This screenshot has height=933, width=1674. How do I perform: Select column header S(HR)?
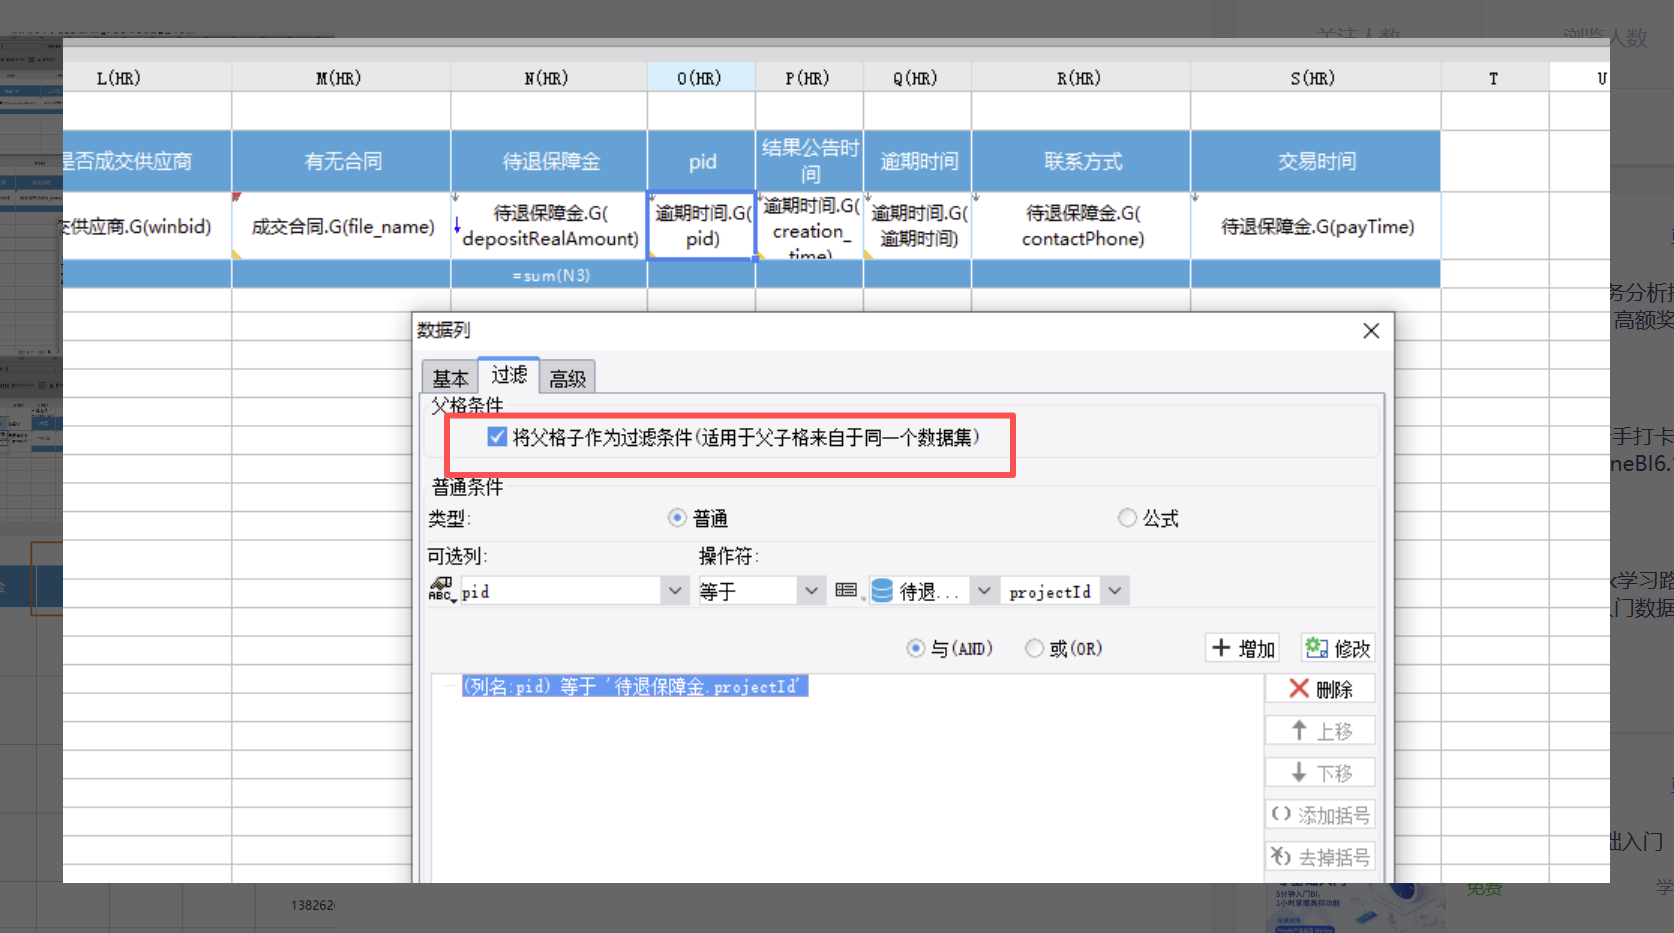[1315, 78]
